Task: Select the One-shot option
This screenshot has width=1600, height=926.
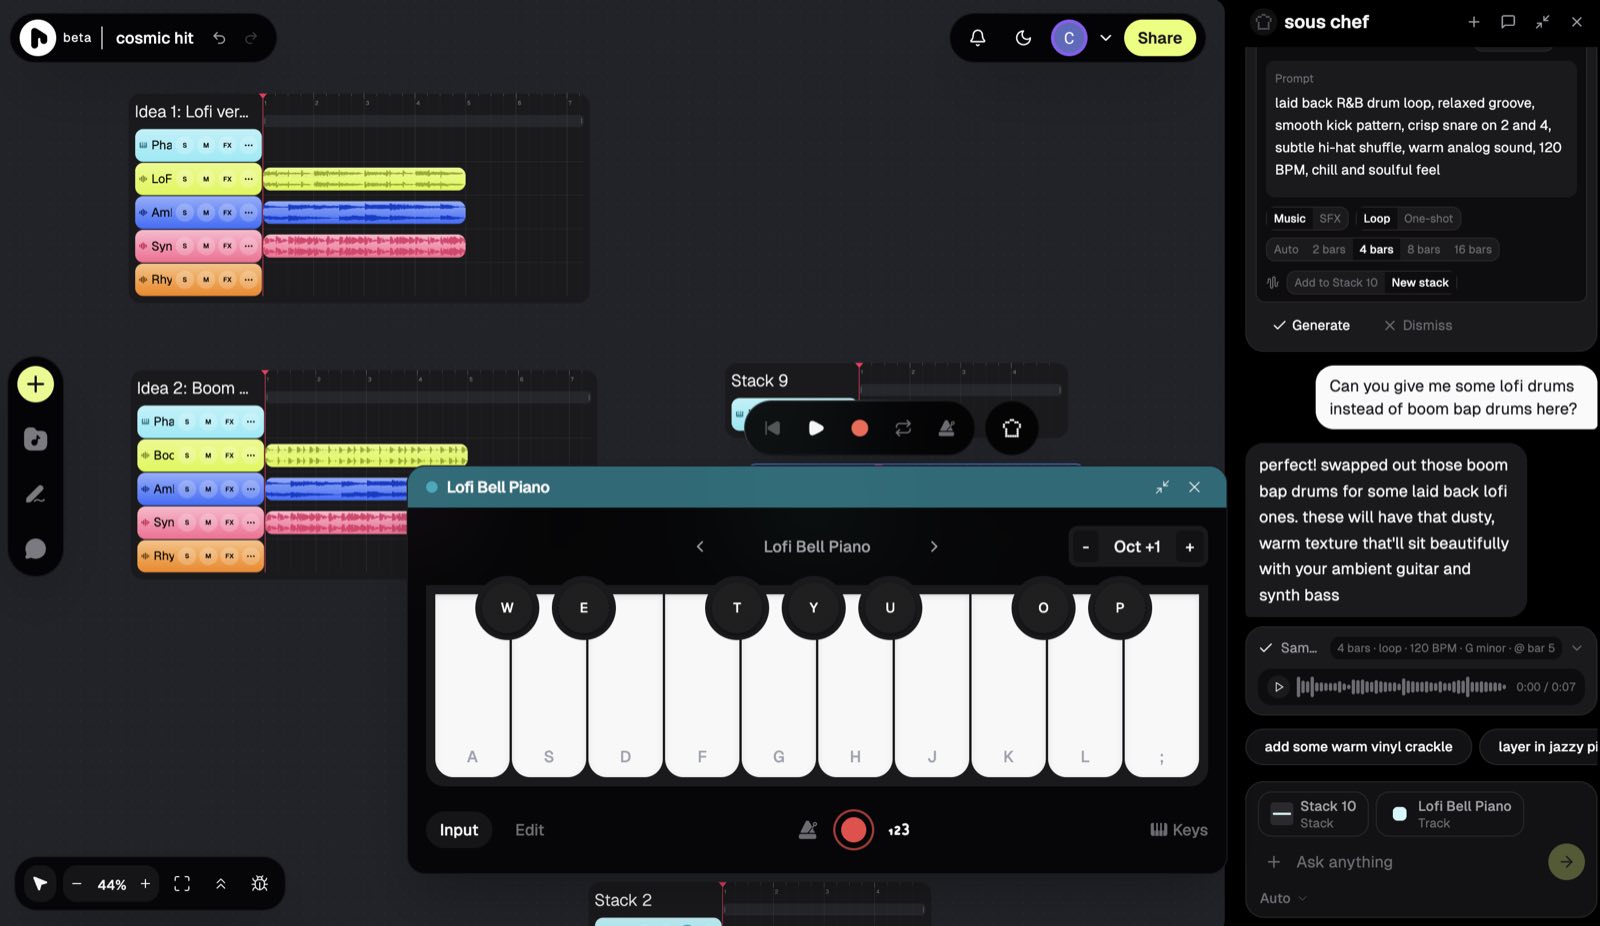Action: [x=1428, y=219]
